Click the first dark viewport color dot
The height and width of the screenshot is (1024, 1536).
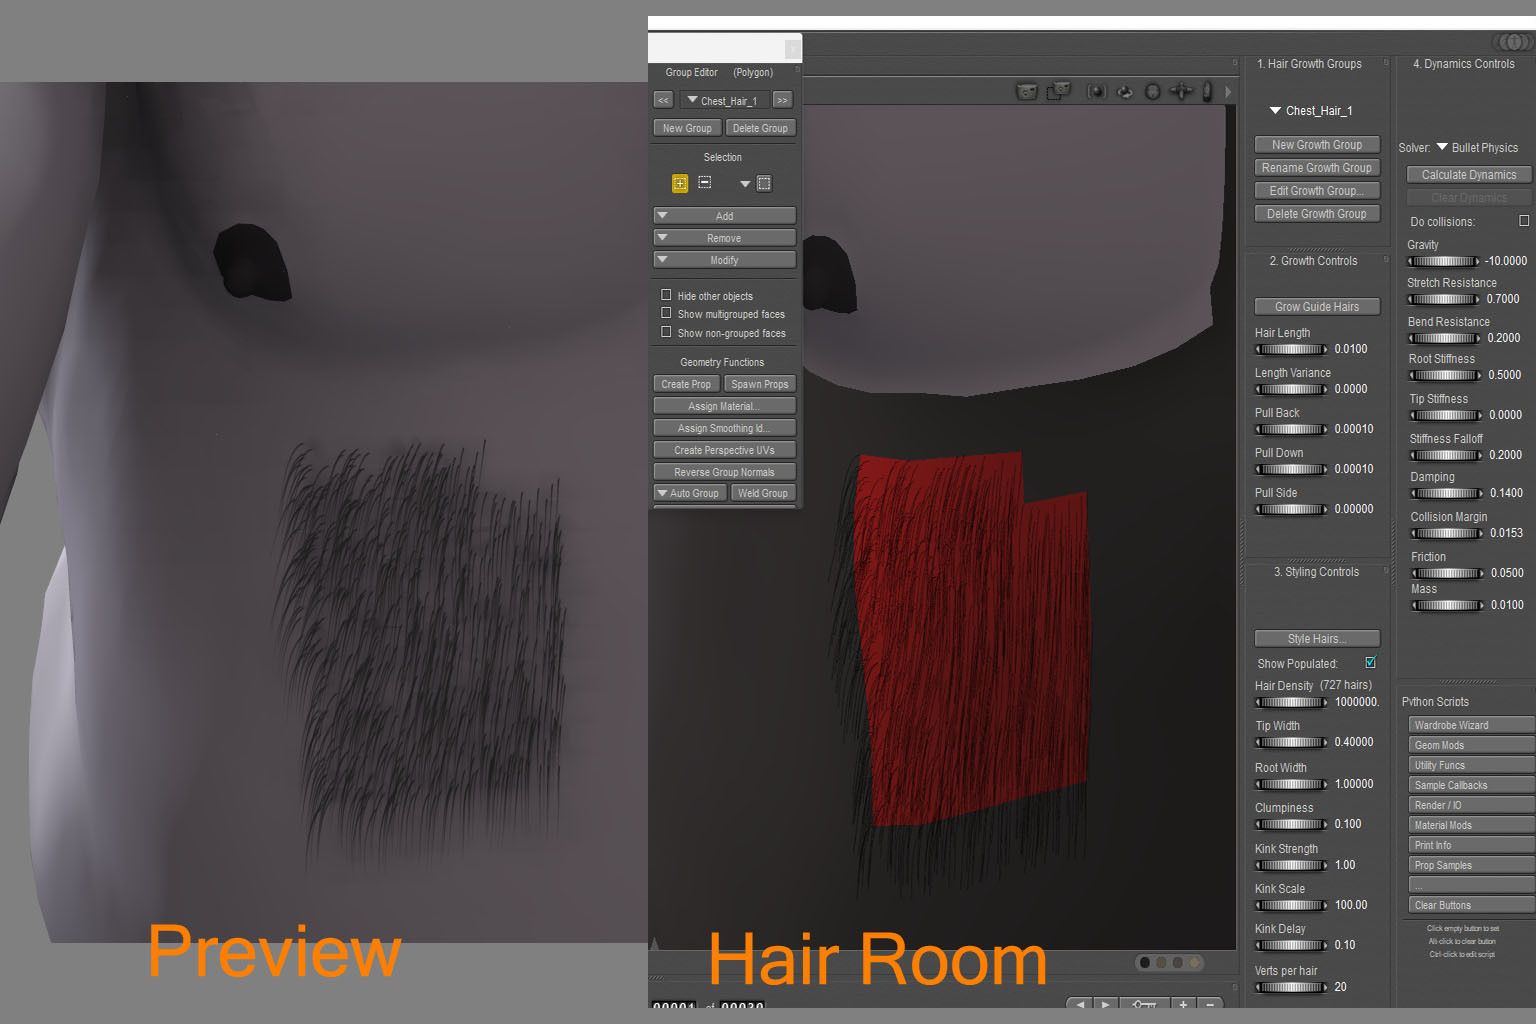(1144, 962)
